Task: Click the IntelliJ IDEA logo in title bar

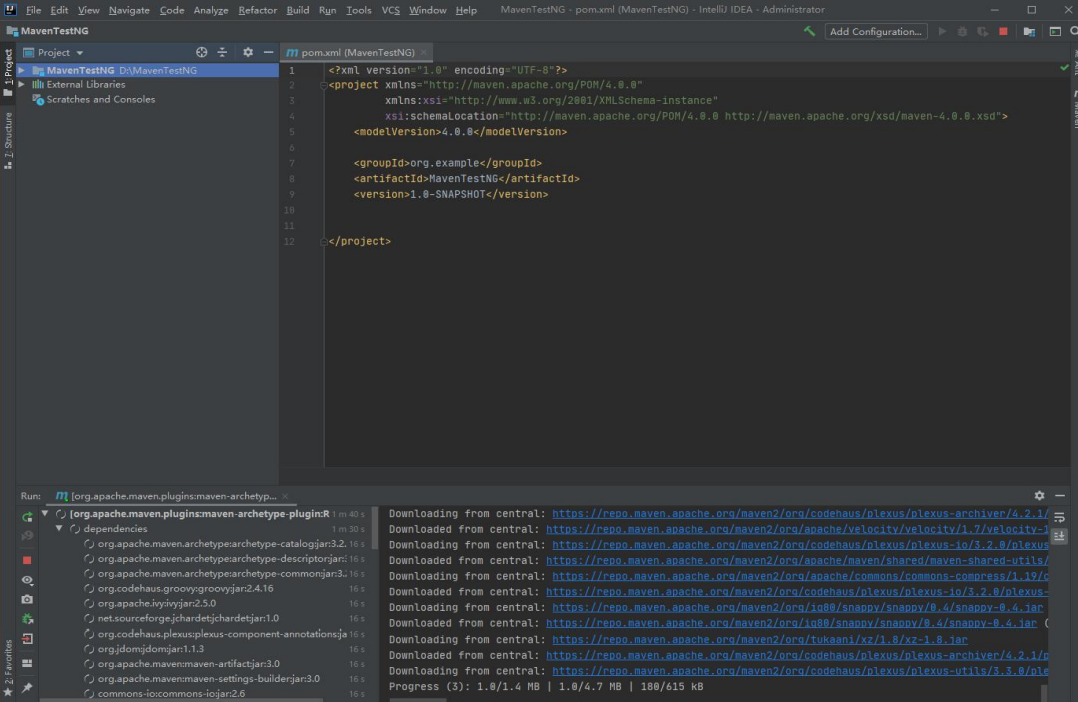Action: pyautogui.click(x=10, y=10)
